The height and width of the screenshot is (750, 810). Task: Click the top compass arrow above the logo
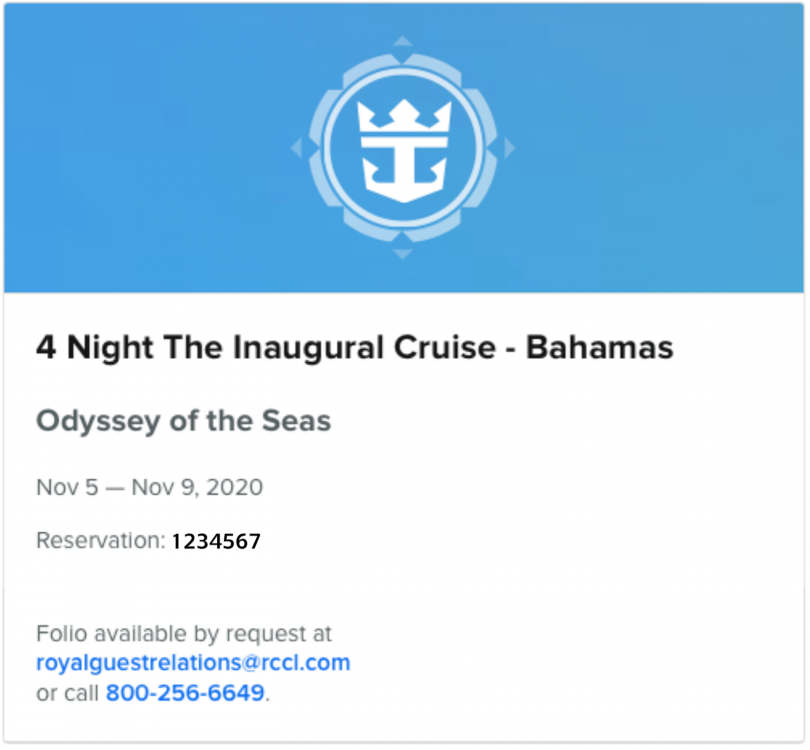pos(402,41)
